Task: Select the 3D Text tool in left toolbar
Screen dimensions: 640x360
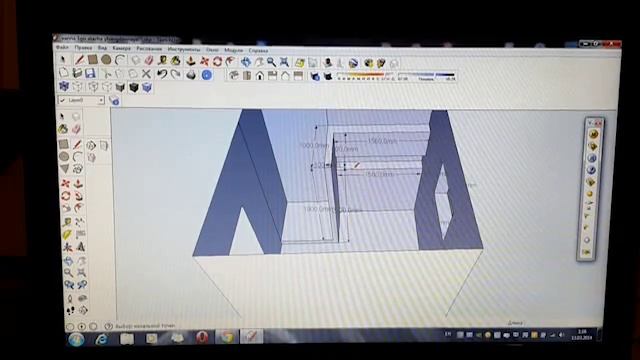Action: click(81, 247)
